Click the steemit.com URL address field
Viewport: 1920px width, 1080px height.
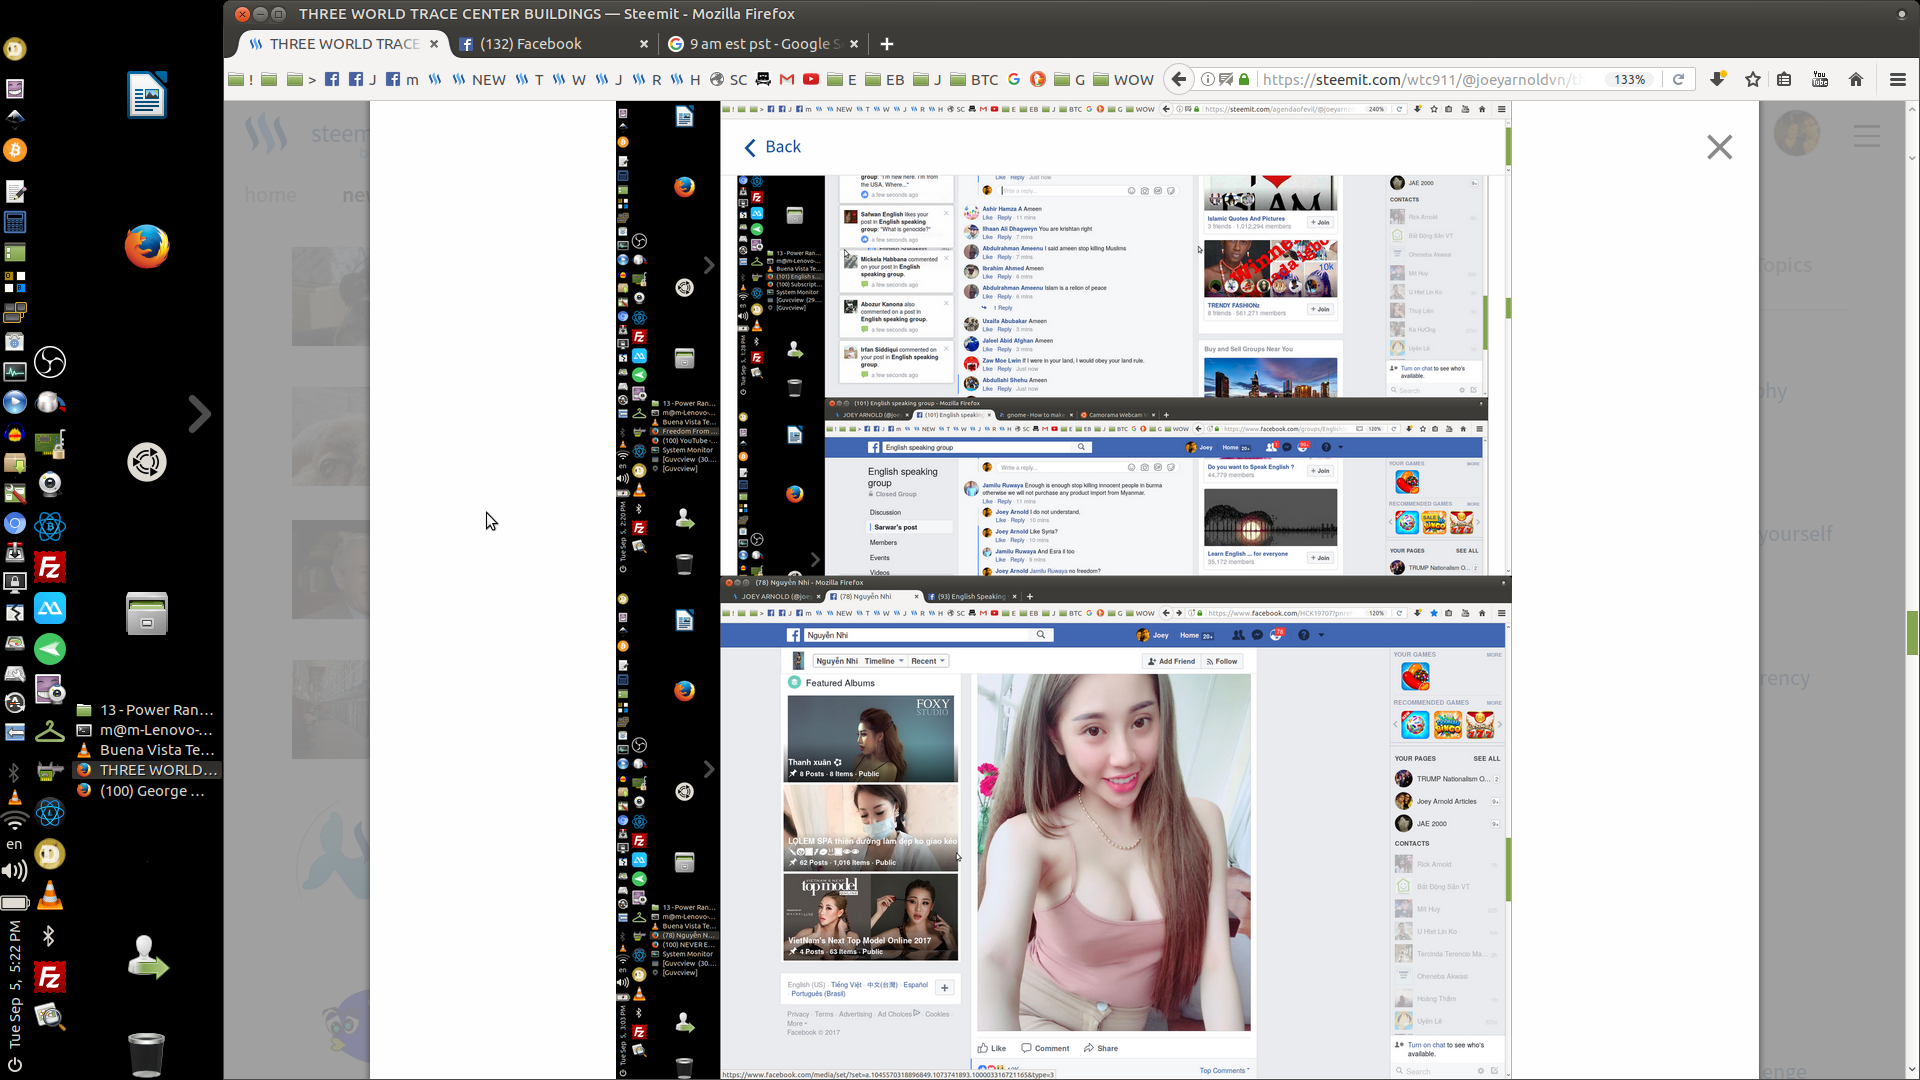click(x=1420, y=79)
